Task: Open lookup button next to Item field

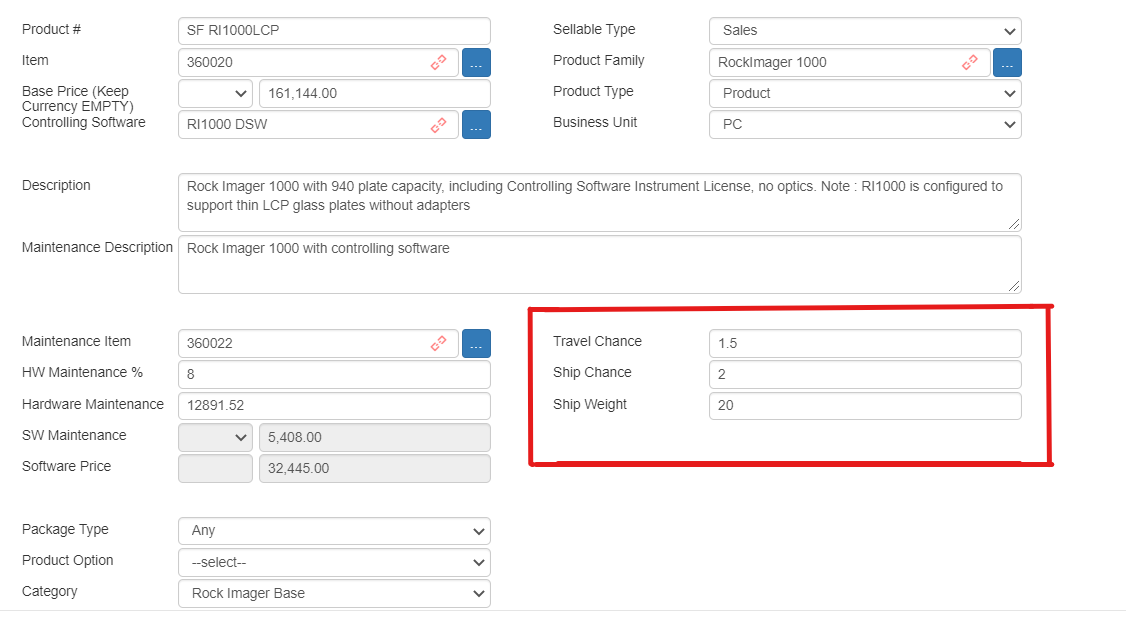Action: tap(476, 62)
